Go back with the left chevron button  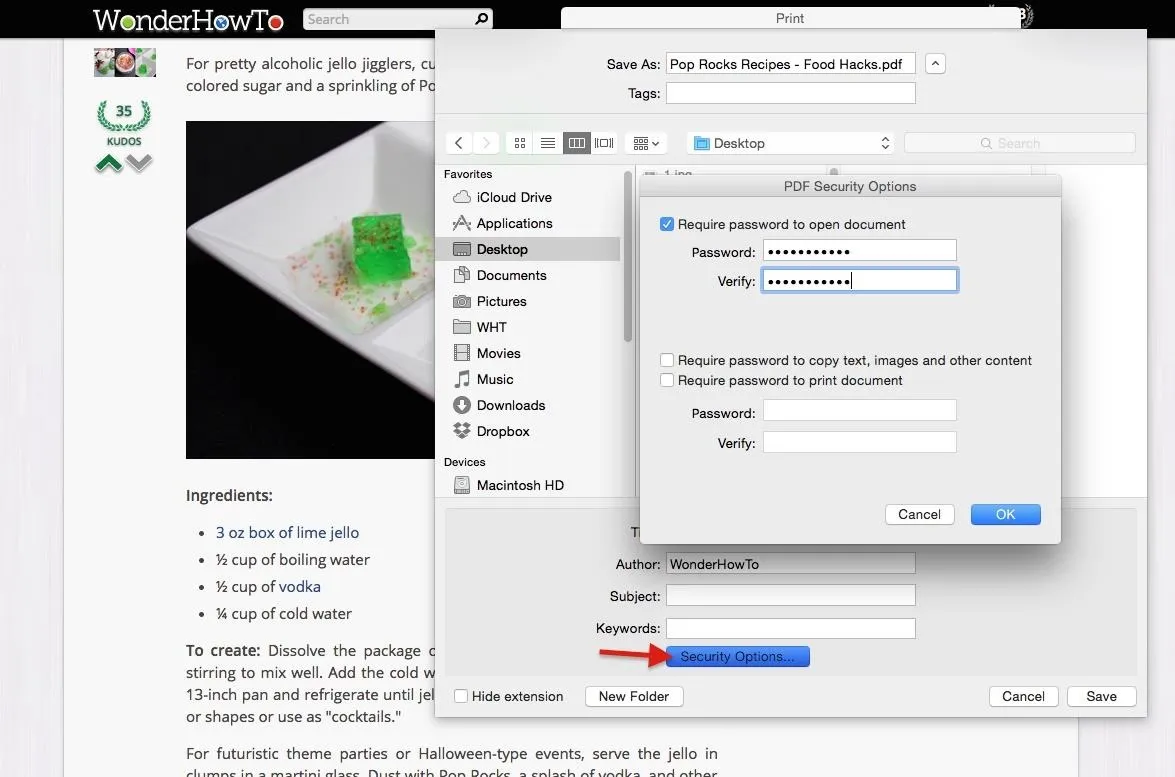(x=459, y=143)
